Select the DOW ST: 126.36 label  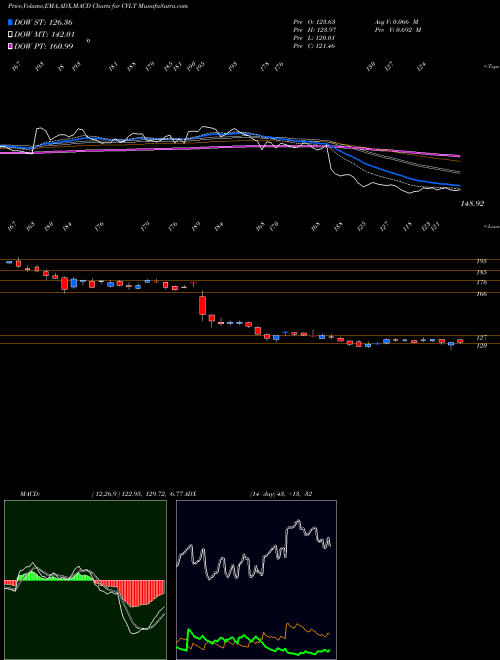pyautogui.click(x=43, y=23)
